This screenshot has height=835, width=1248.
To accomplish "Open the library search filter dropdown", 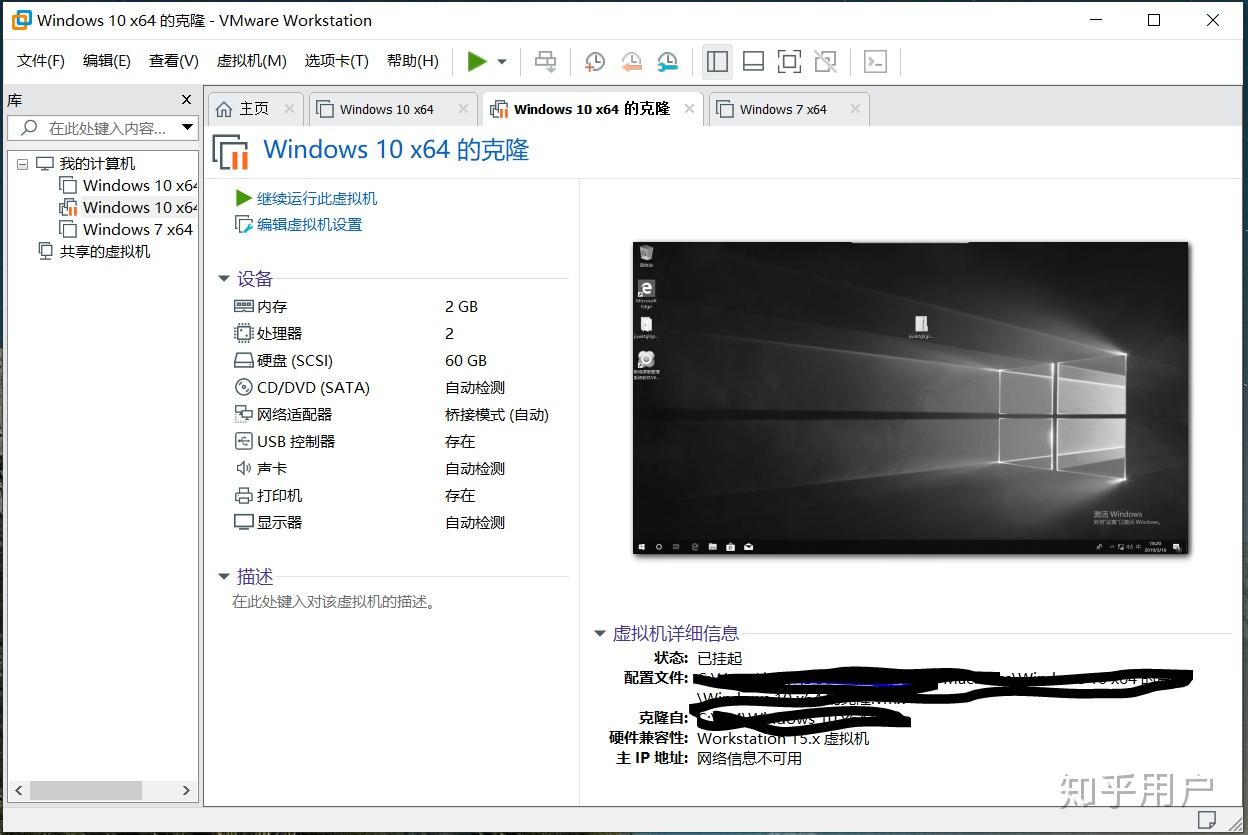I will coord(187,128).
